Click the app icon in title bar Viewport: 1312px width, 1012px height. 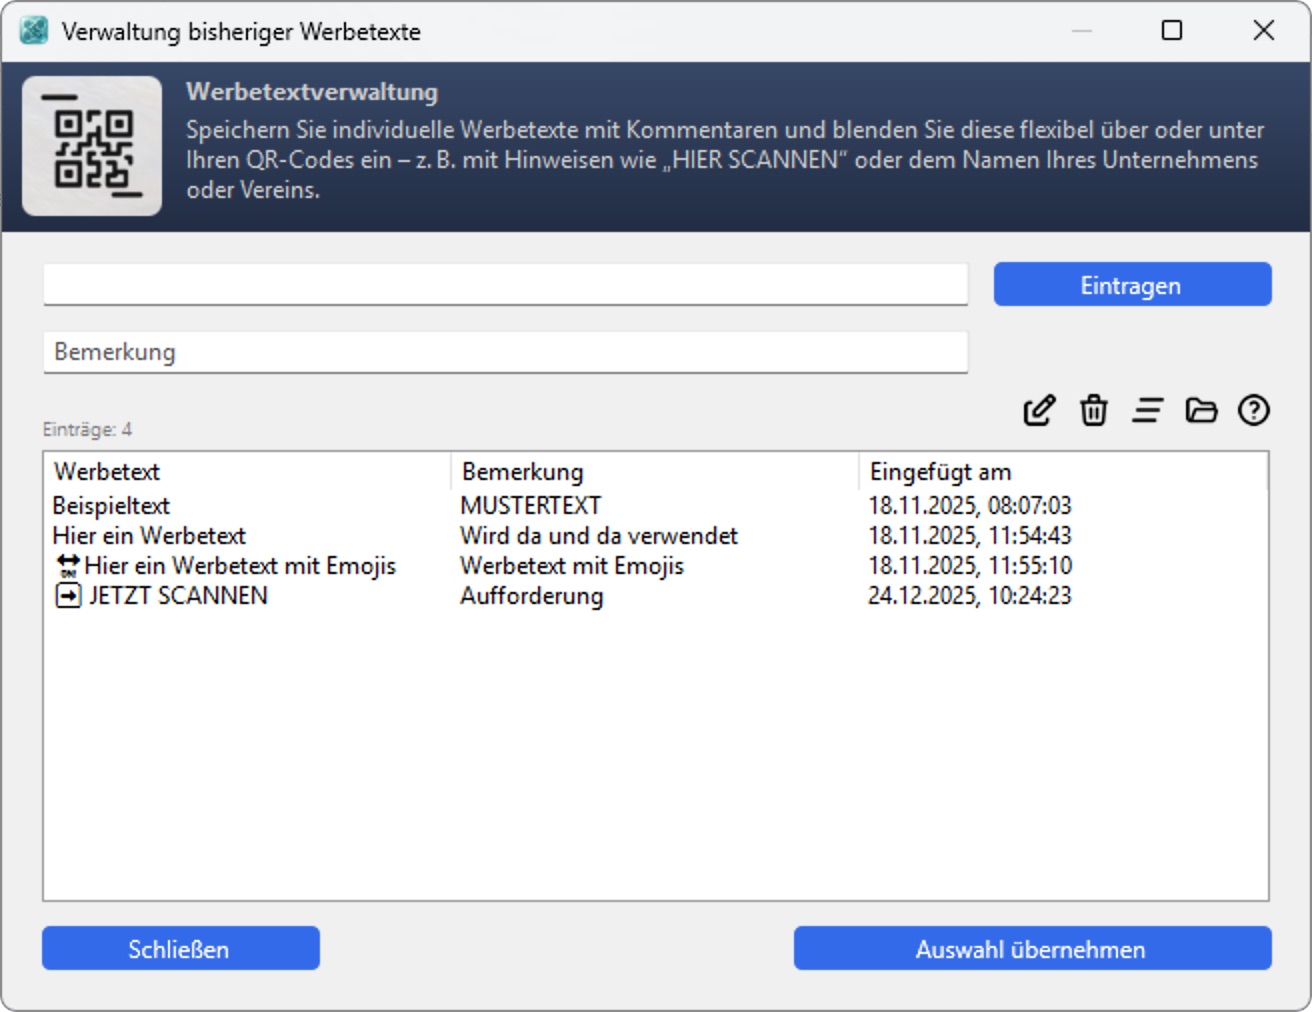34,31
